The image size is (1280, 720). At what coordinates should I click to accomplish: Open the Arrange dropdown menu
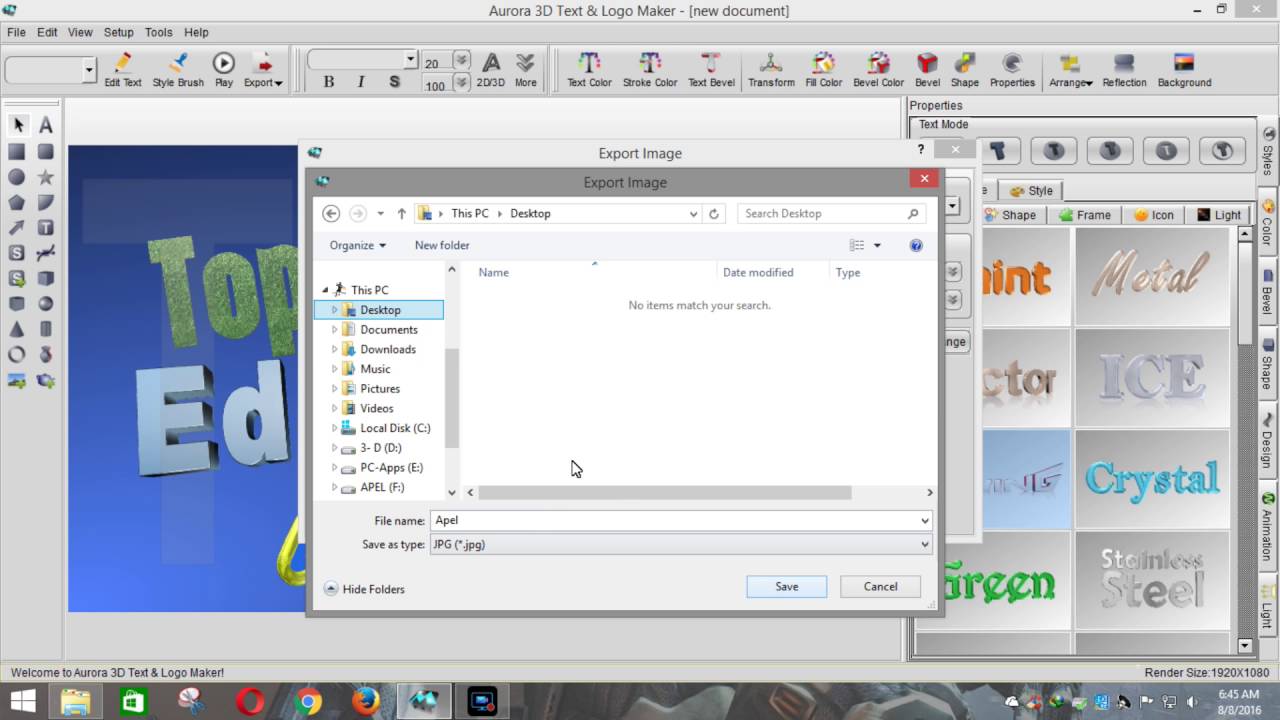click(x=1070, y=71)
